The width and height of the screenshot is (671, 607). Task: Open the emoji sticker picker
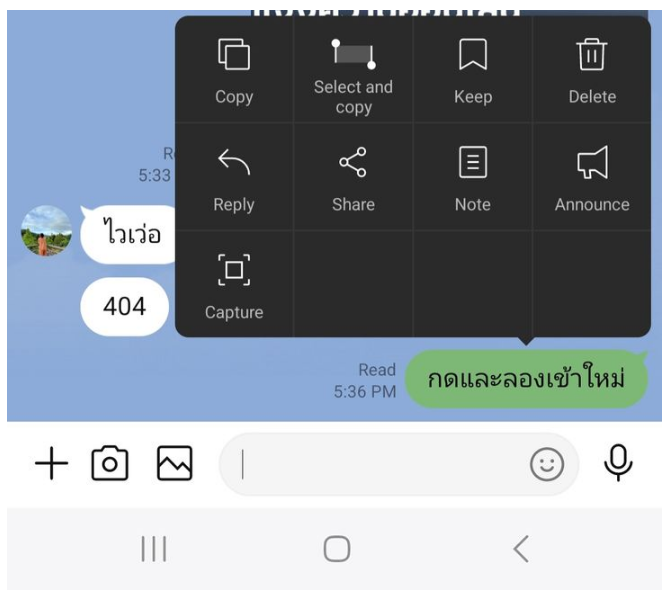tap(546, 464)
